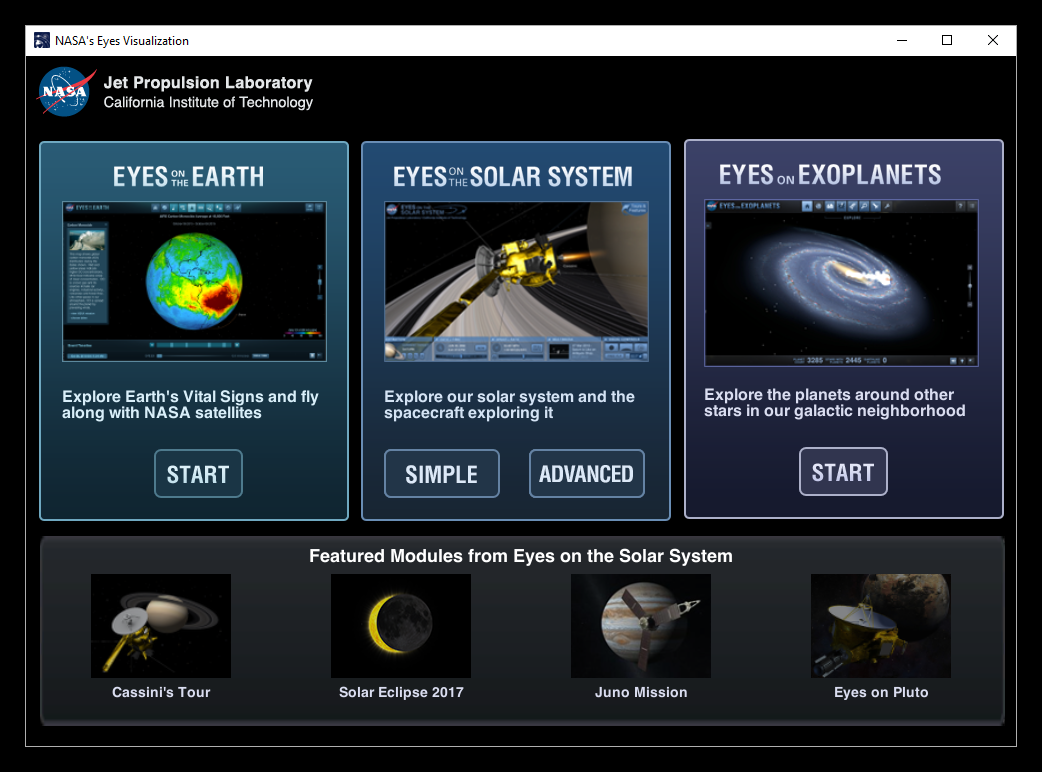
Task: Click the Eyes on Exoplanets galaxy preview image
Action: [841, 281]
